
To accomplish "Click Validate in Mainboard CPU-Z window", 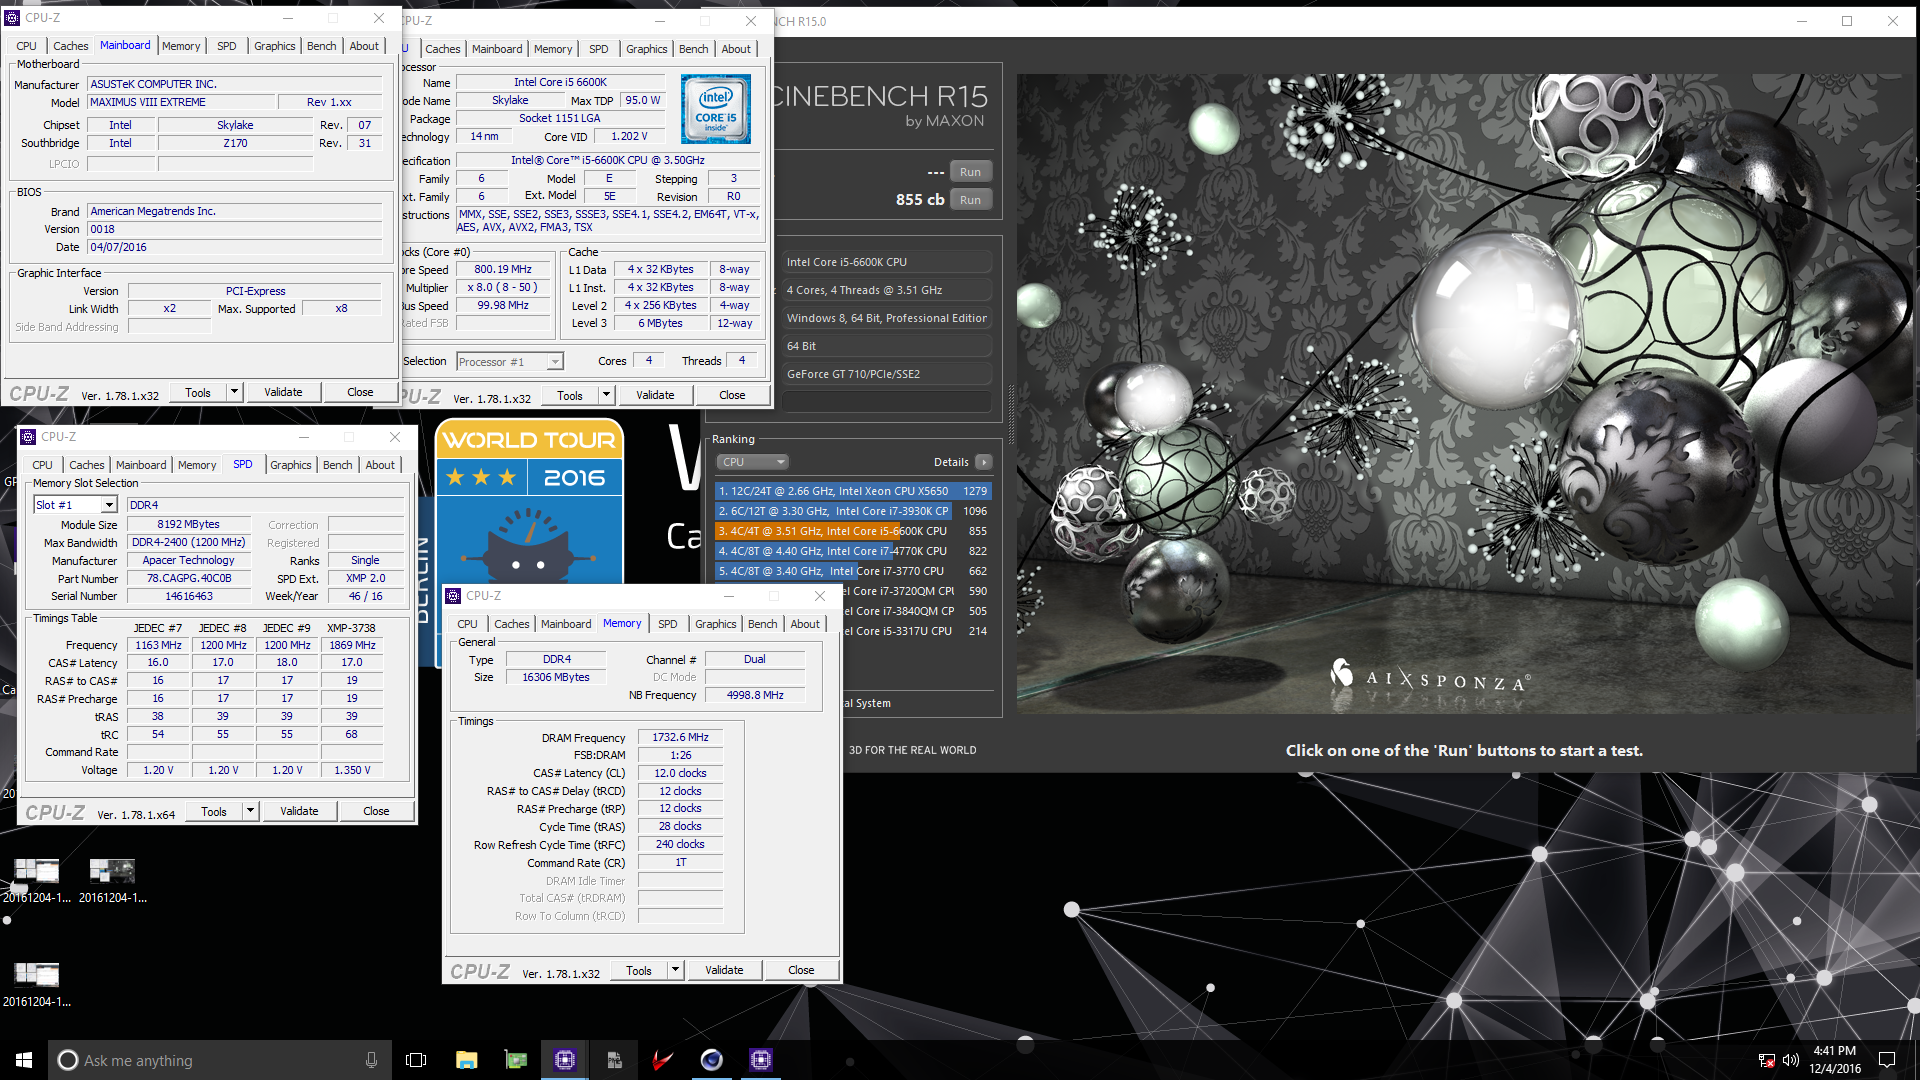I will tap(283, 392).
